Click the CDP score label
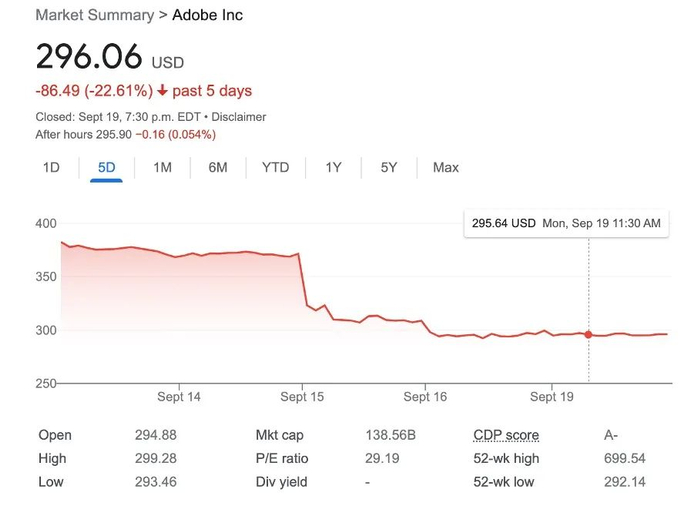The image size is (700, 516). [x=506, y=435]
